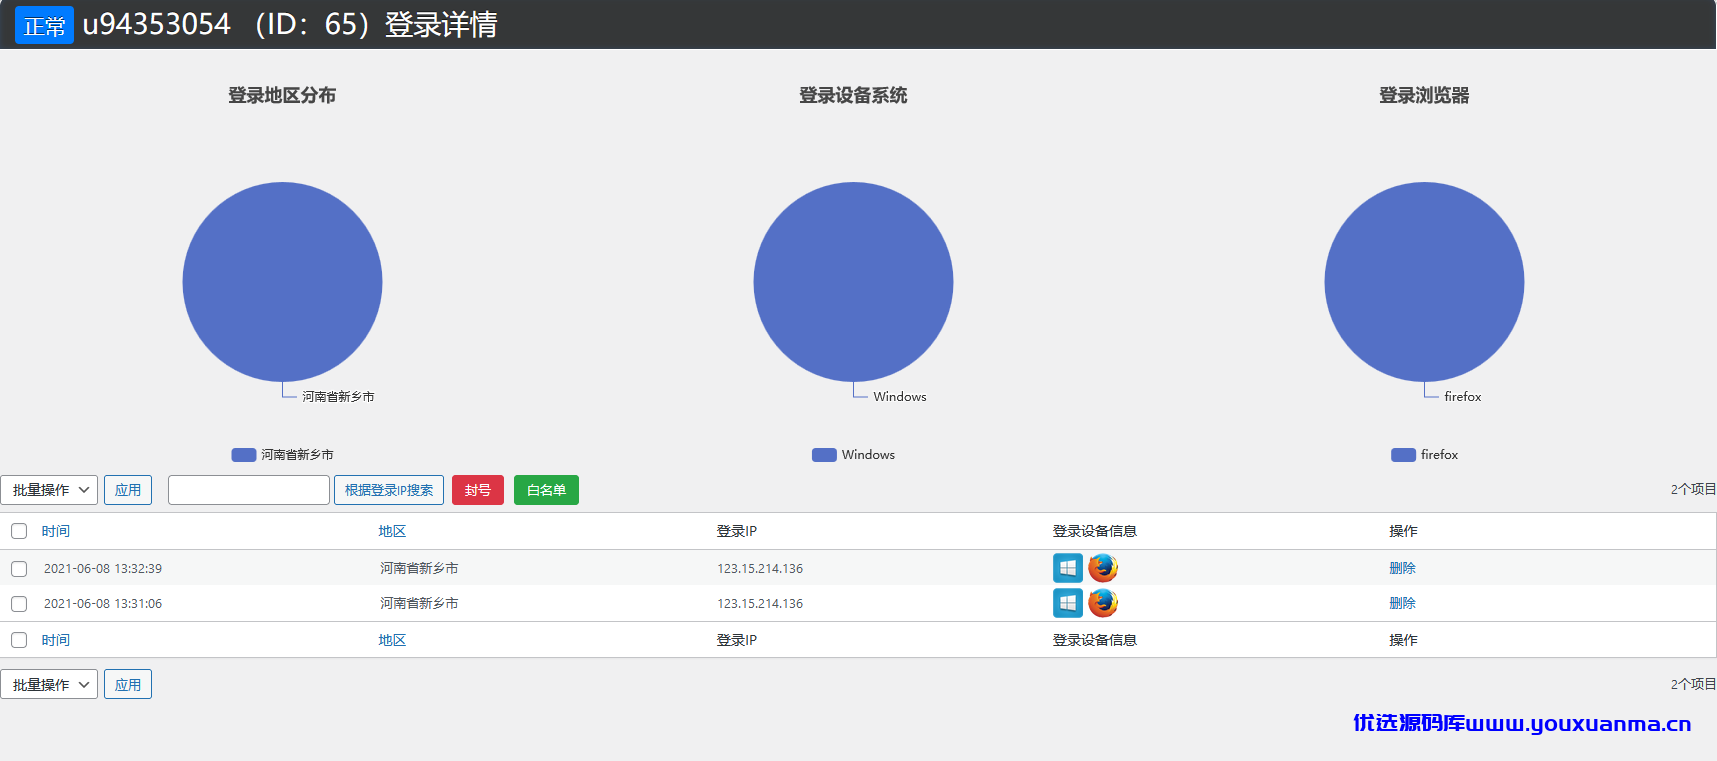
Task: Toggle select-all checkbox in table footer
Action: click(19, 640)
